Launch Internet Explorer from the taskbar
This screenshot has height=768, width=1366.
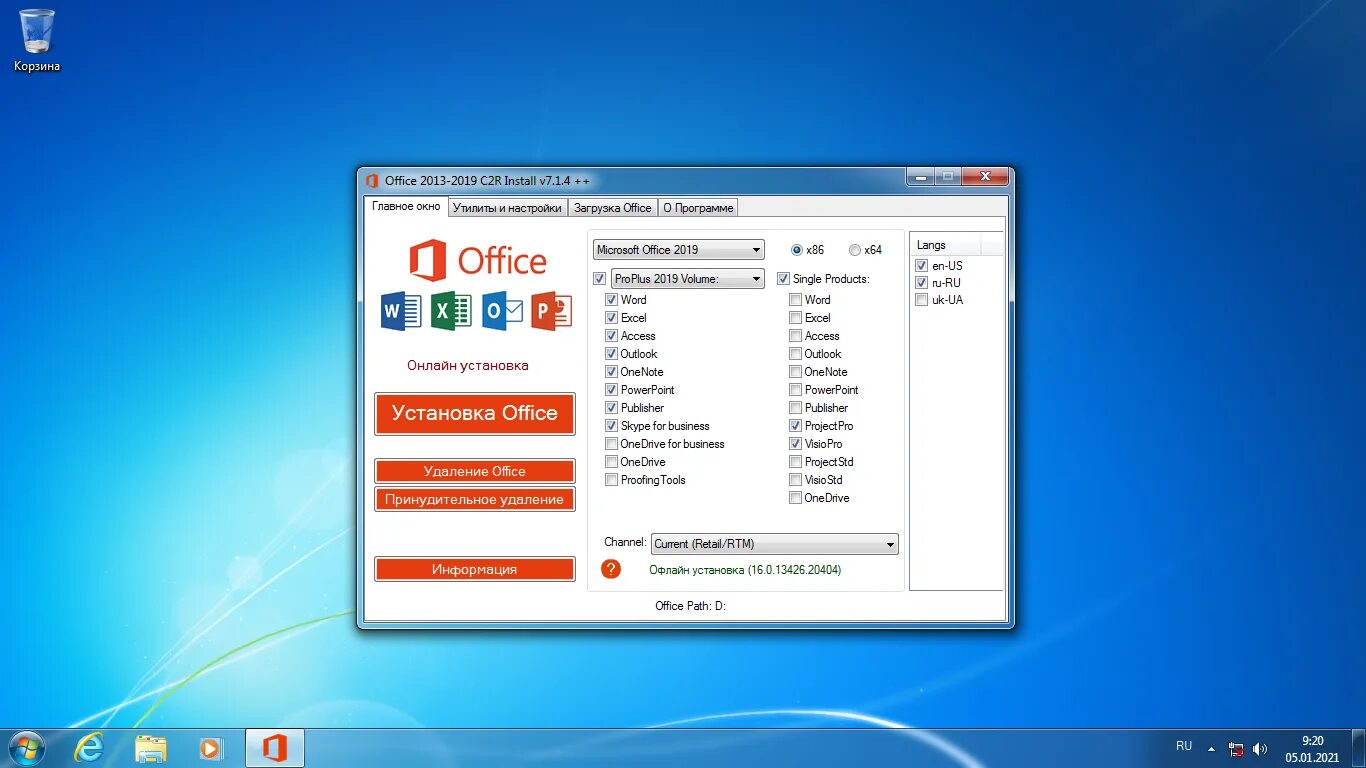(x=89, y=748)
